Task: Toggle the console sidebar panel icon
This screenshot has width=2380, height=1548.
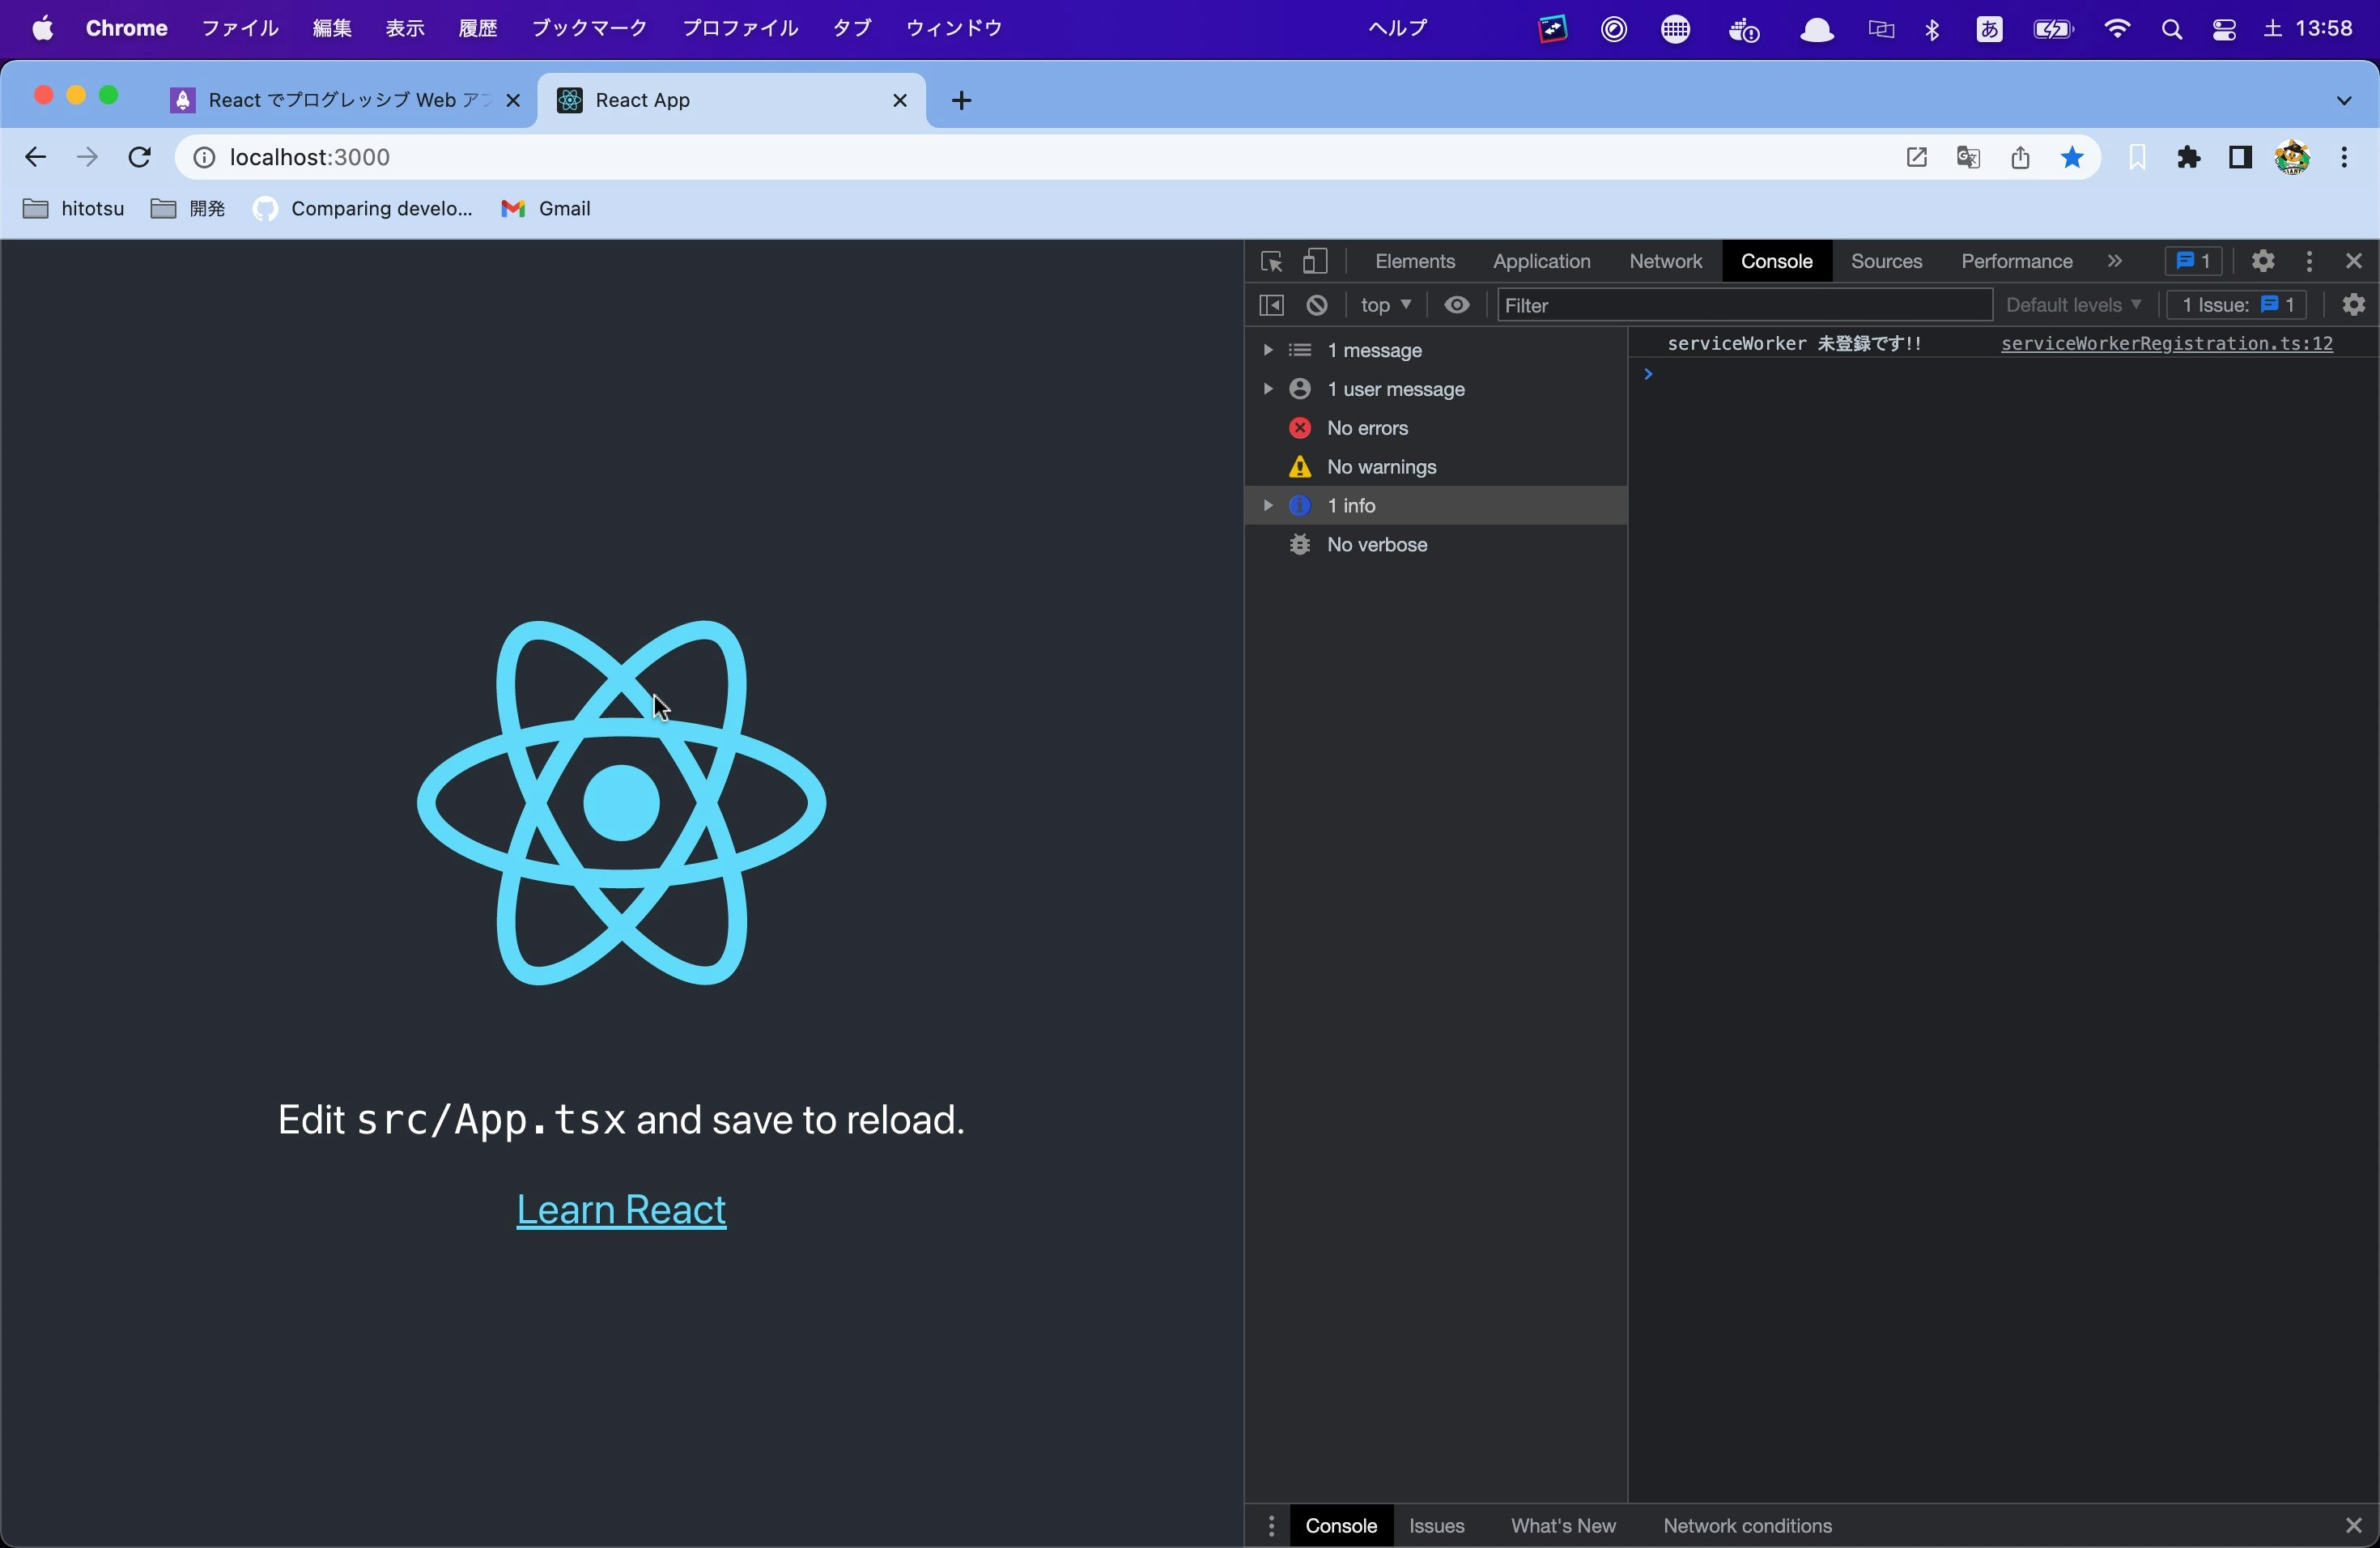Action: [x=1271, y=305]
